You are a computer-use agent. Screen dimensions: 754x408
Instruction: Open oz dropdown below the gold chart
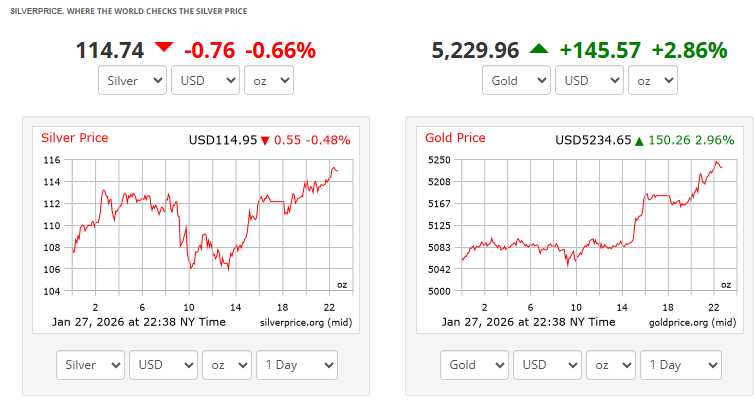pos(610,365)
